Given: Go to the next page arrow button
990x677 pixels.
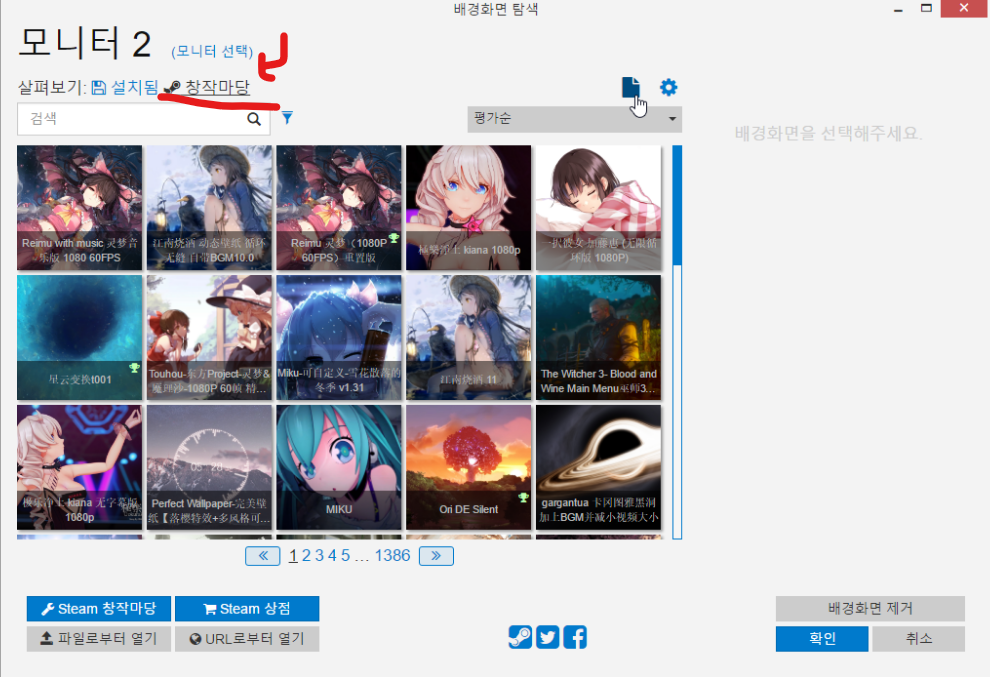Looking at the screenshot, I should [436, 556].
